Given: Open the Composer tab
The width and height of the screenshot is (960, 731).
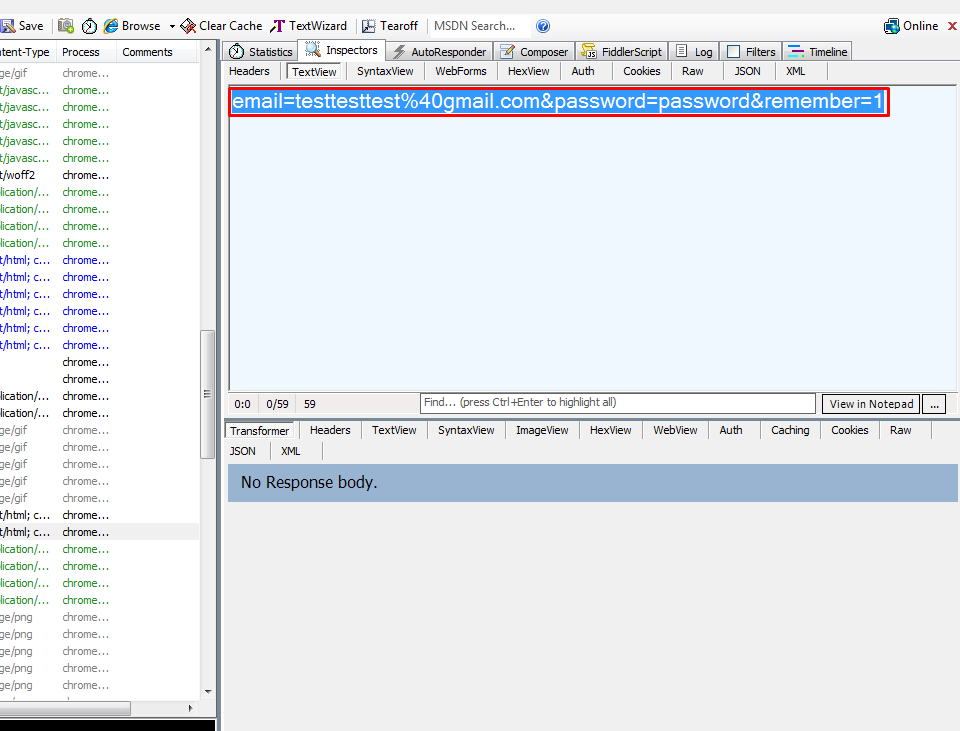Looking at the screenshot, I should point(534,51).
